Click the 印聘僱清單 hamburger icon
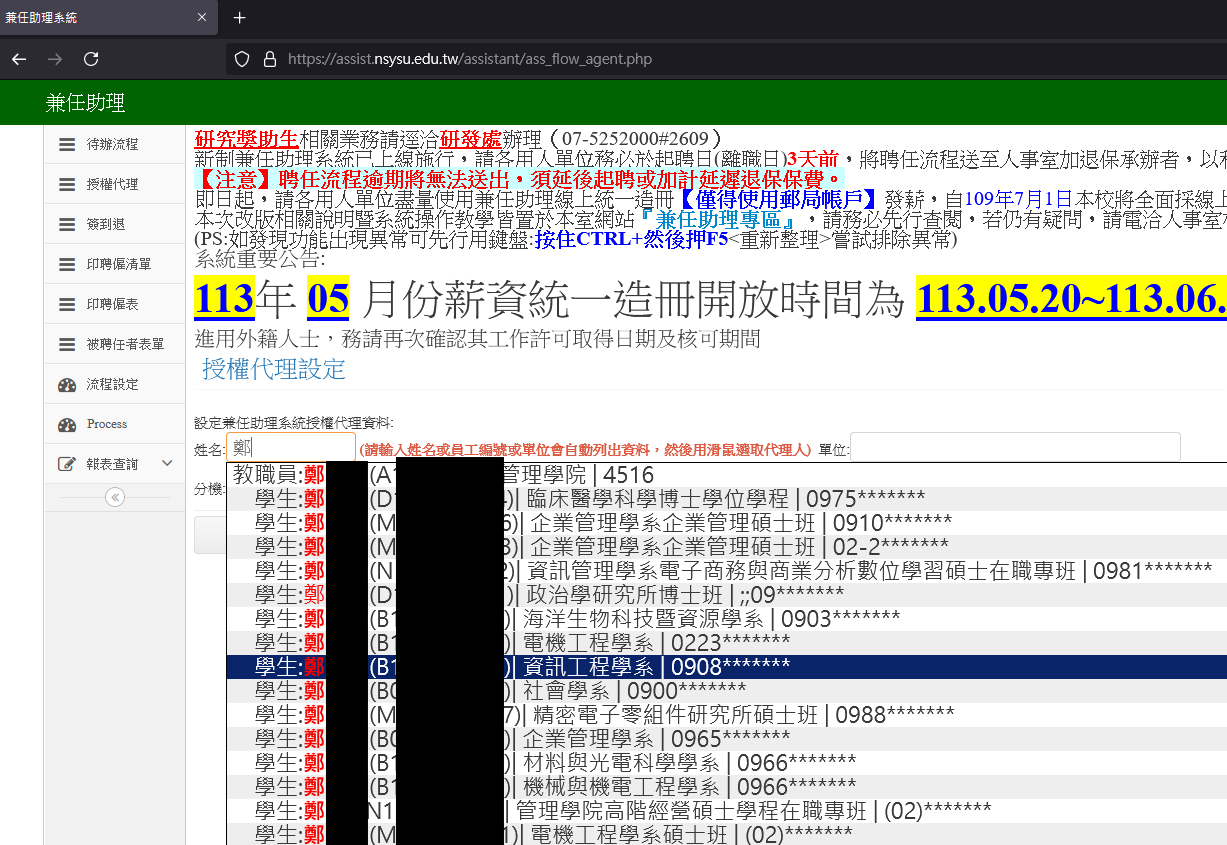1227x845 pixels. click(67, 264)
